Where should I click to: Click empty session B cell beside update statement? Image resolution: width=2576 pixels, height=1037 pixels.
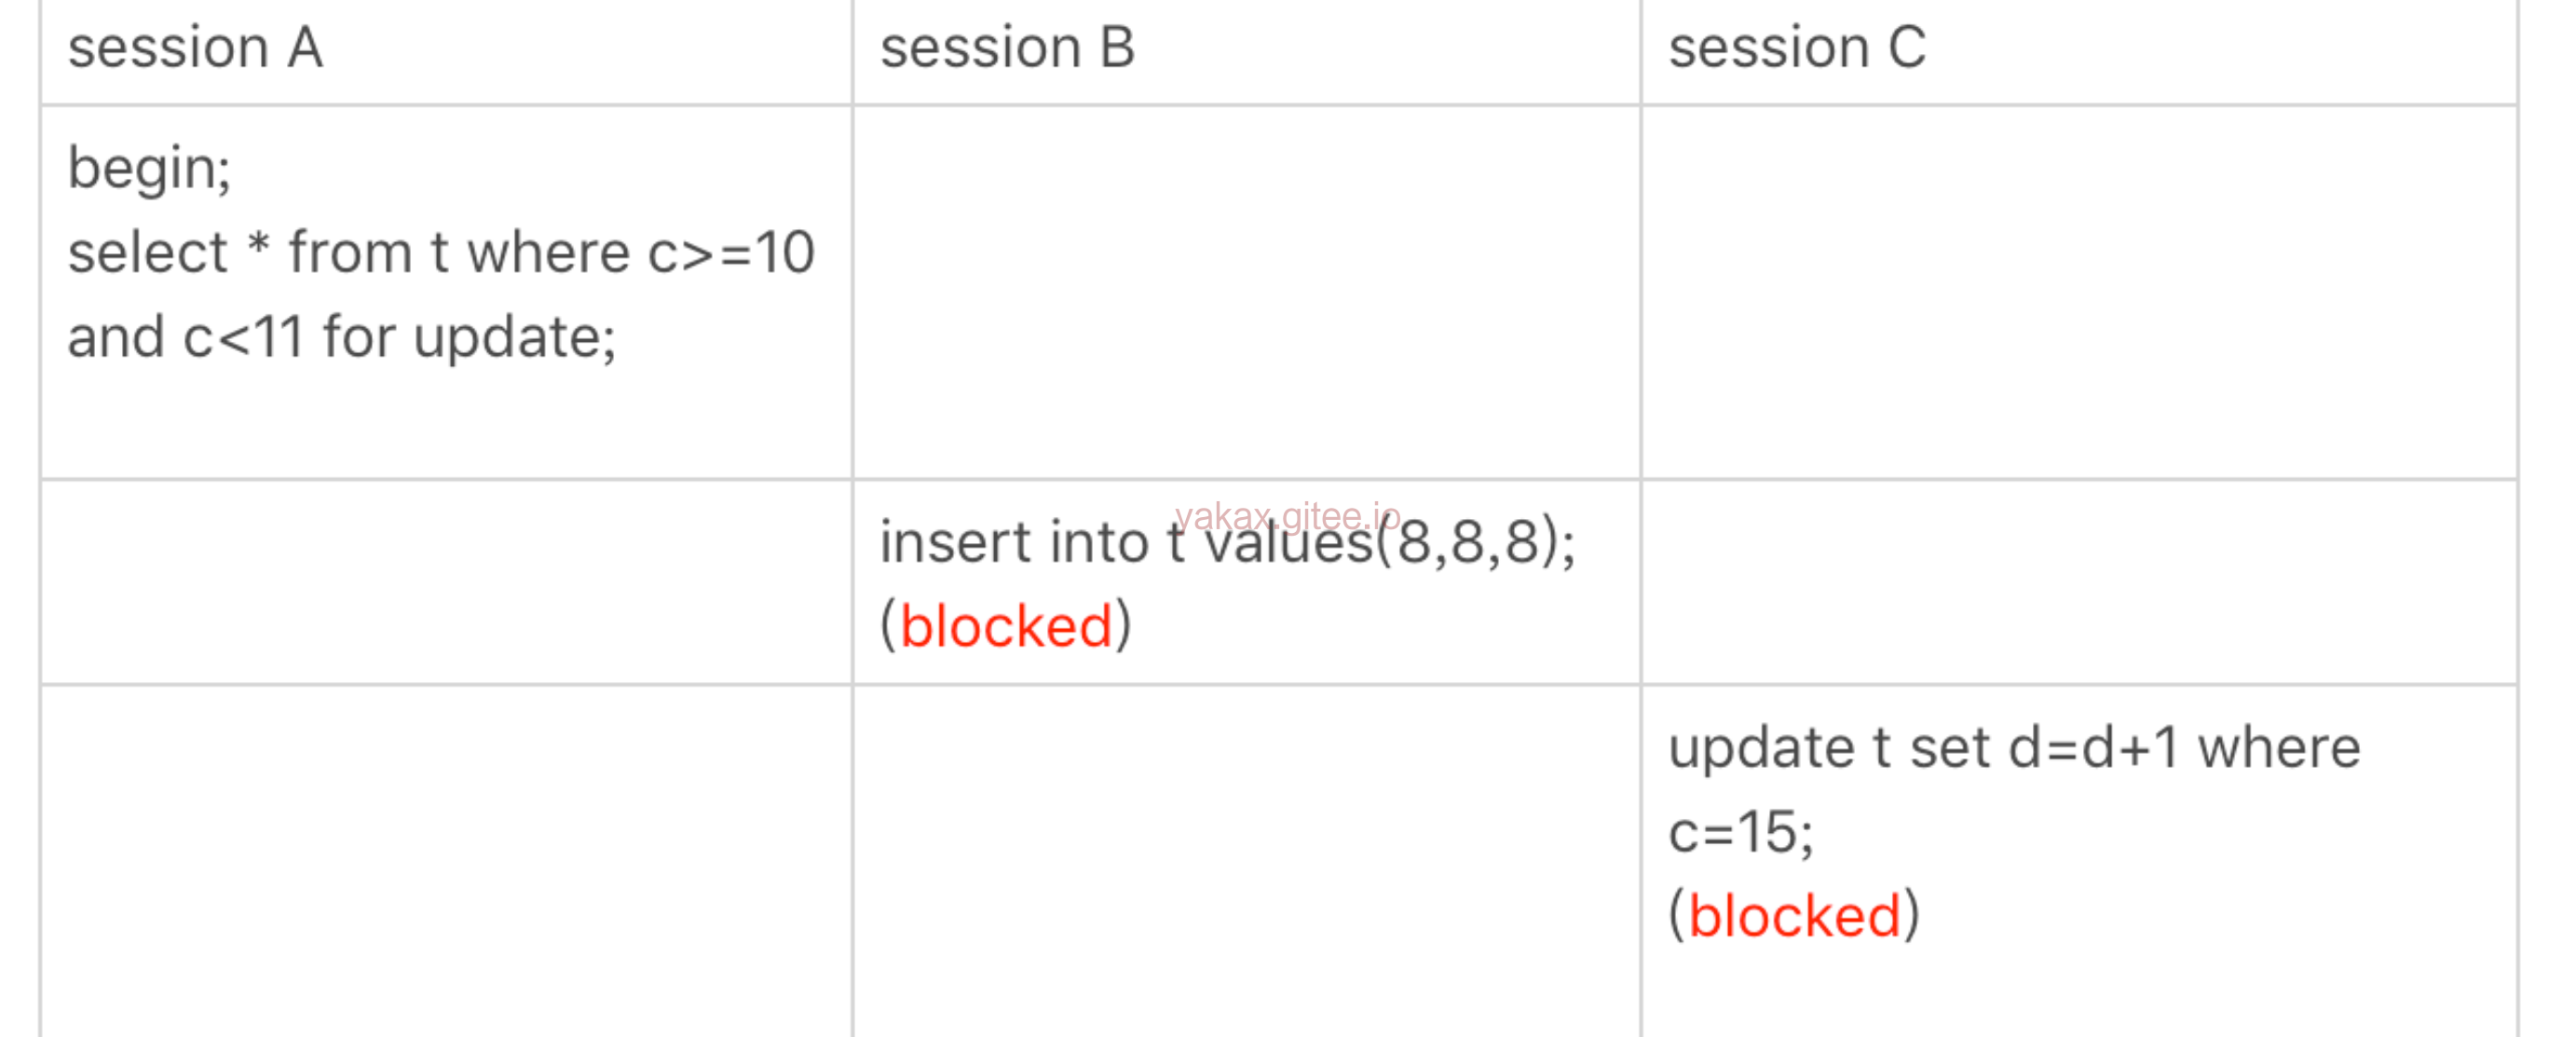point(1246,860)
